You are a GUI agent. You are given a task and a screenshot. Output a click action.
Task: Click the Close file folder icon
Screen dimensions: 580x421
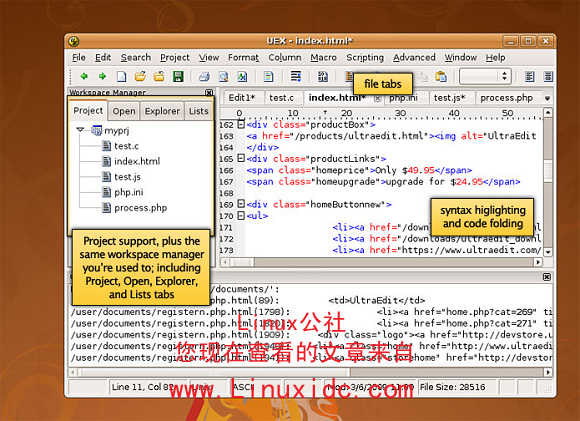click(x=159, y=76)
